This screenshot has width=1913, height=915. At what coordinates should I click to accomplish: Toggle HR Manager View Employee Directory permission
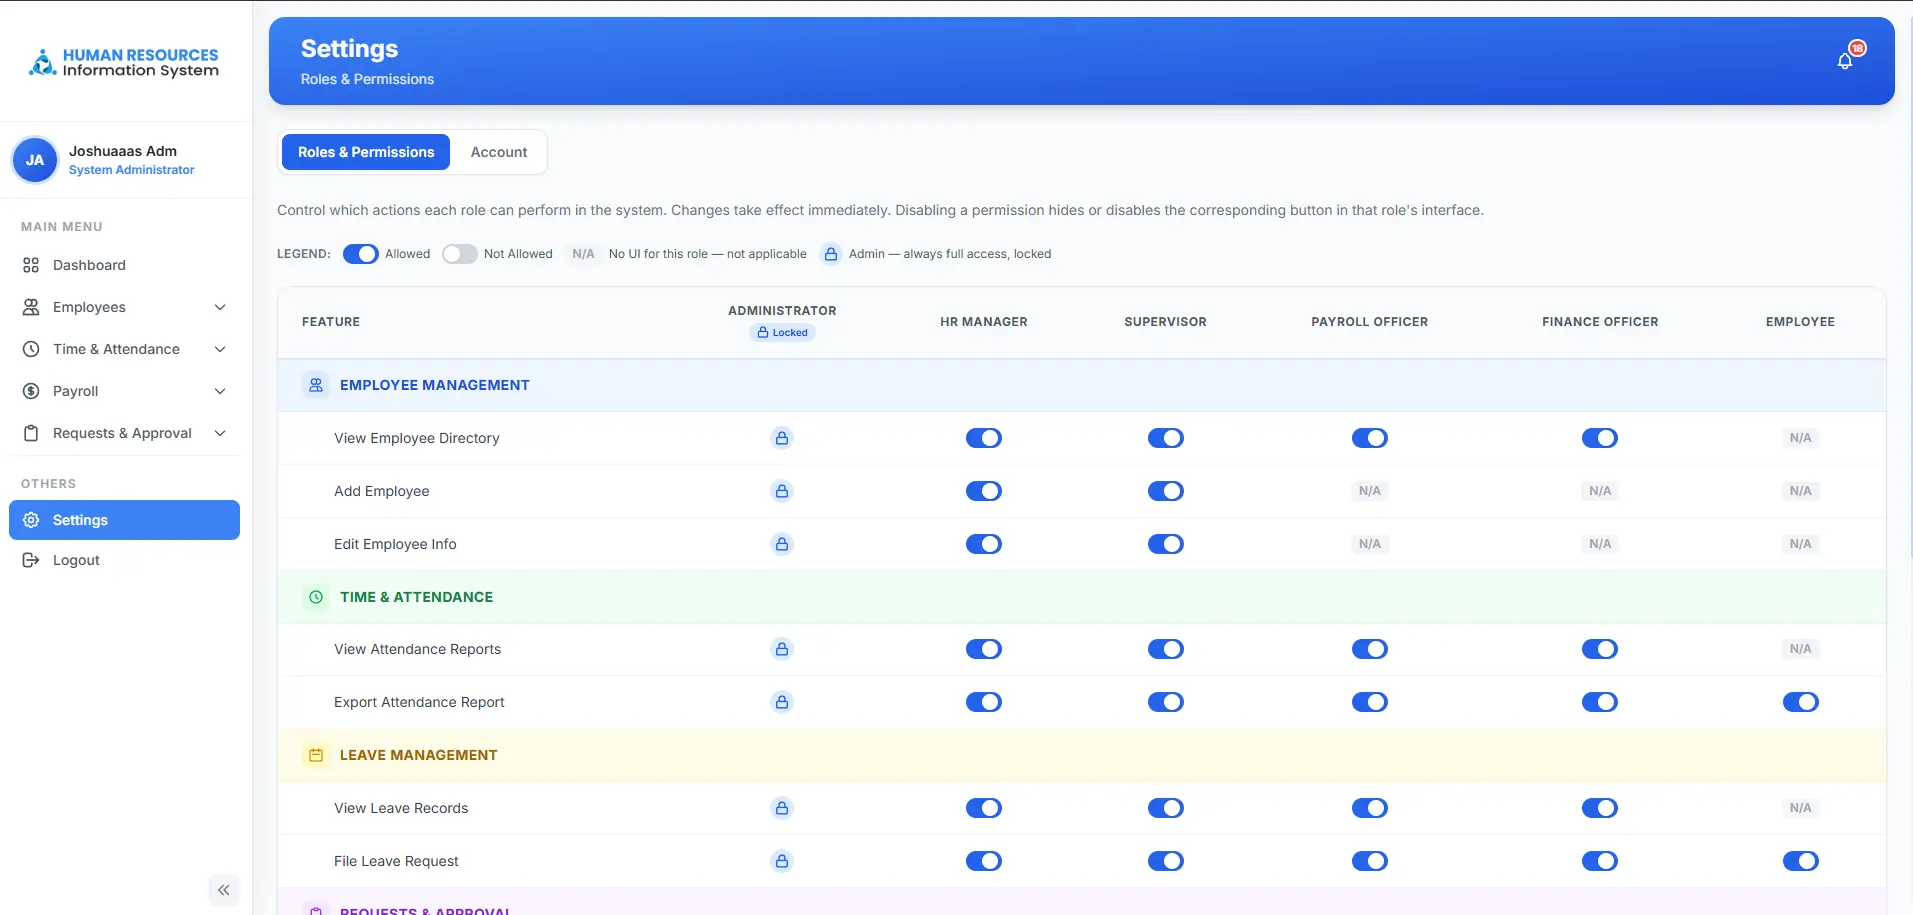click(984, 438)
